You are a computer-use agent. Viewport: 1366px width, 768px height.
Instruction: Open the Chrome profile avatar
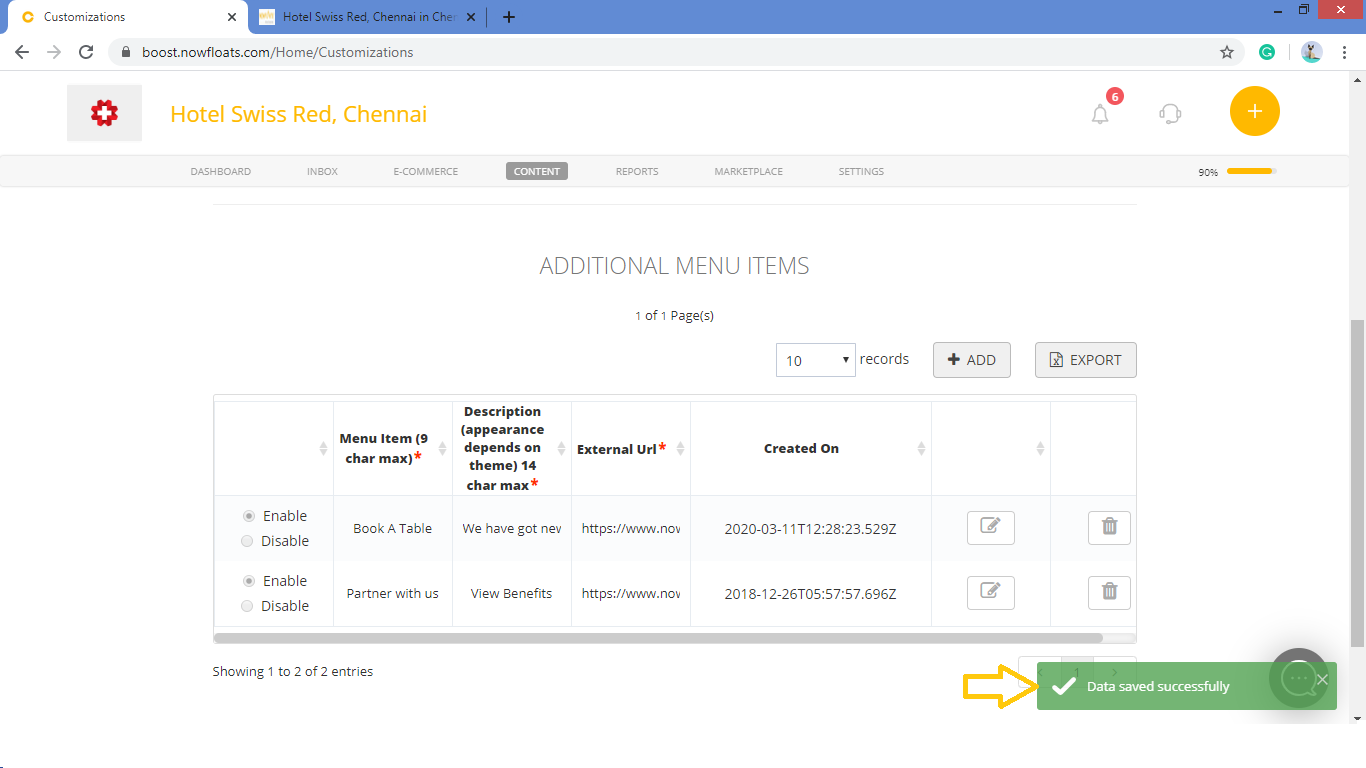click(x=1312, y=52)
